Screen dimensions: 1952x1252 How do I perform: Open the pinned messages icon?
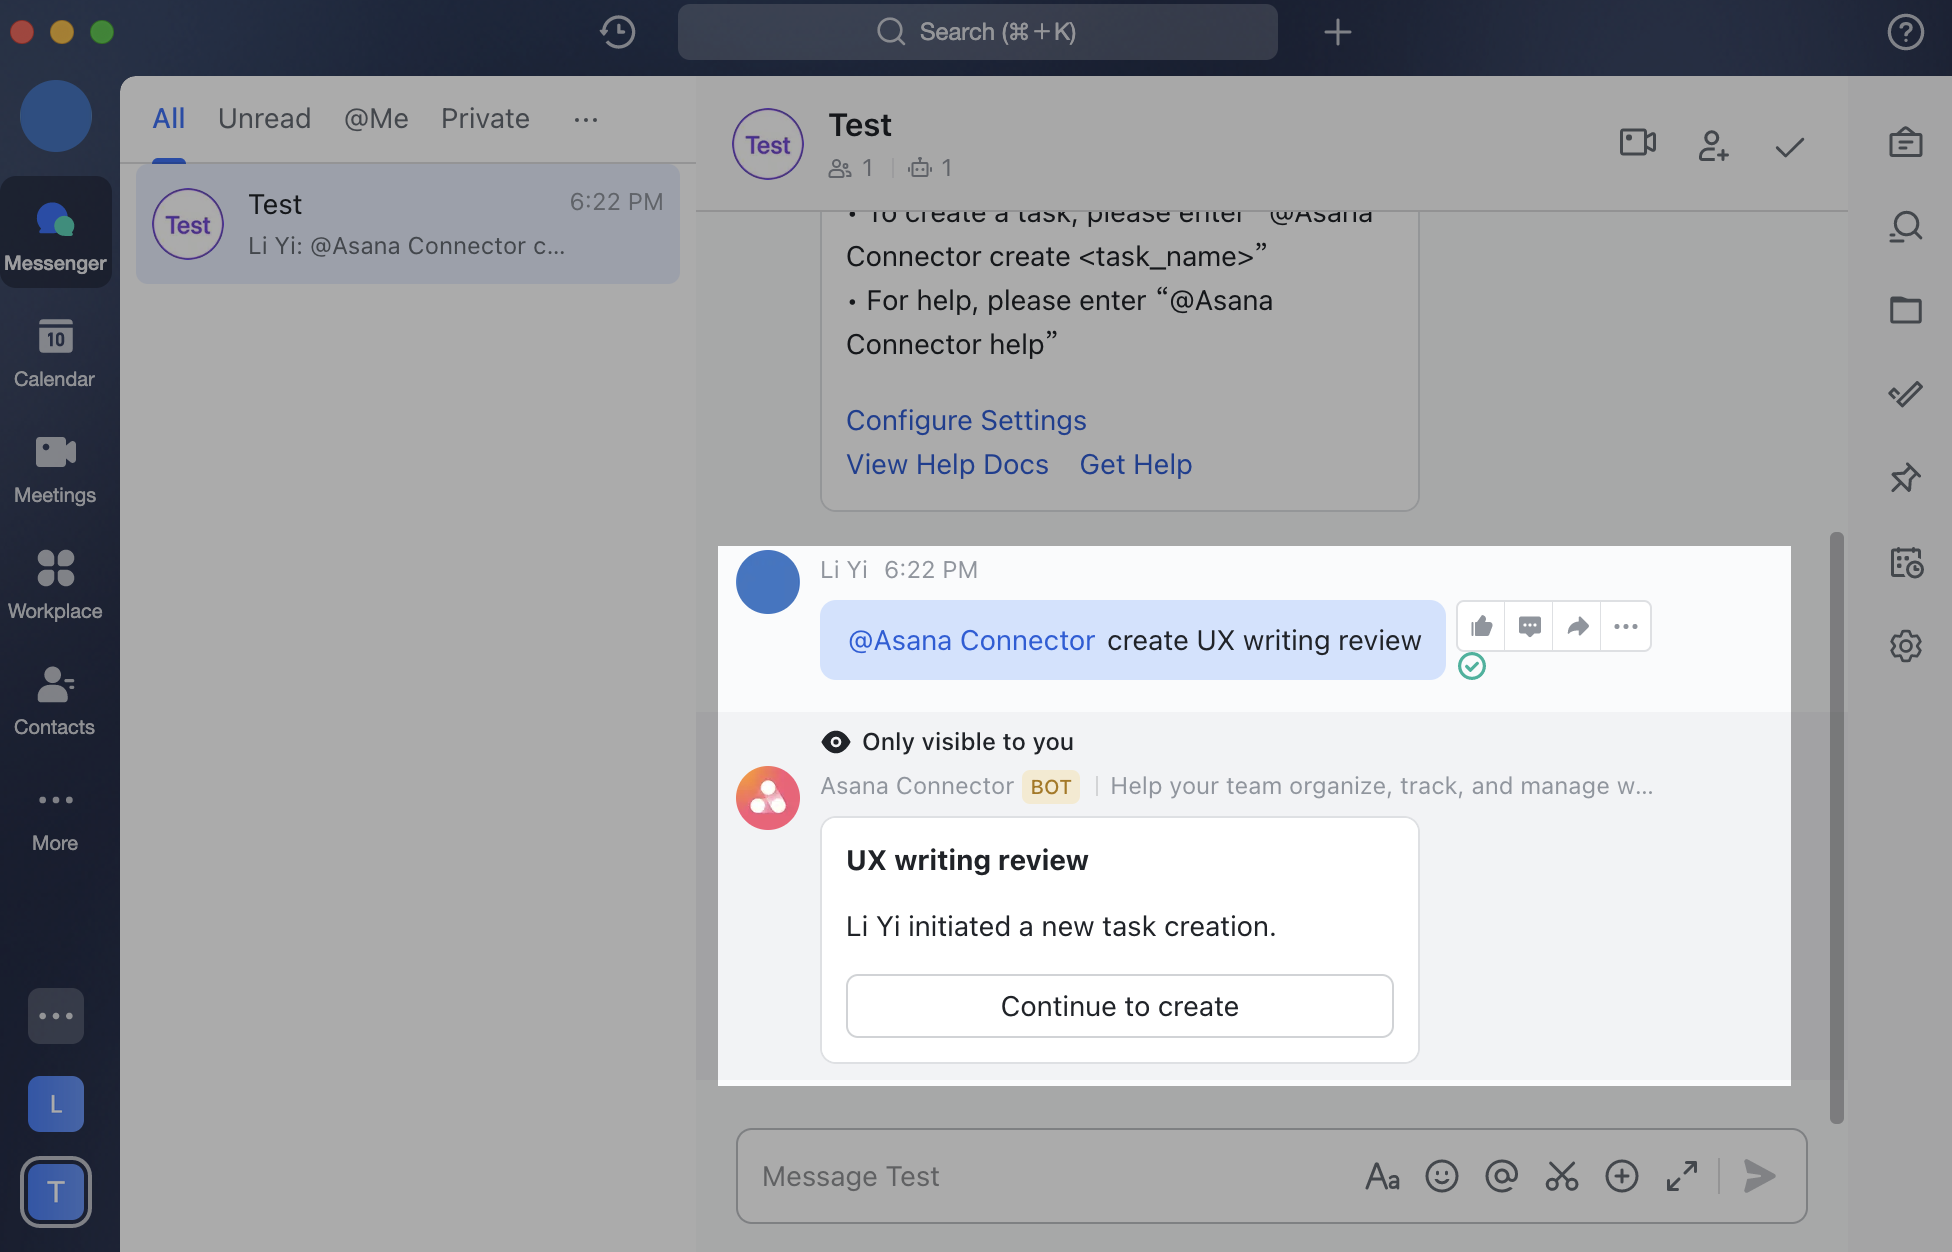pyautogui.click(x=1905, y=478)
